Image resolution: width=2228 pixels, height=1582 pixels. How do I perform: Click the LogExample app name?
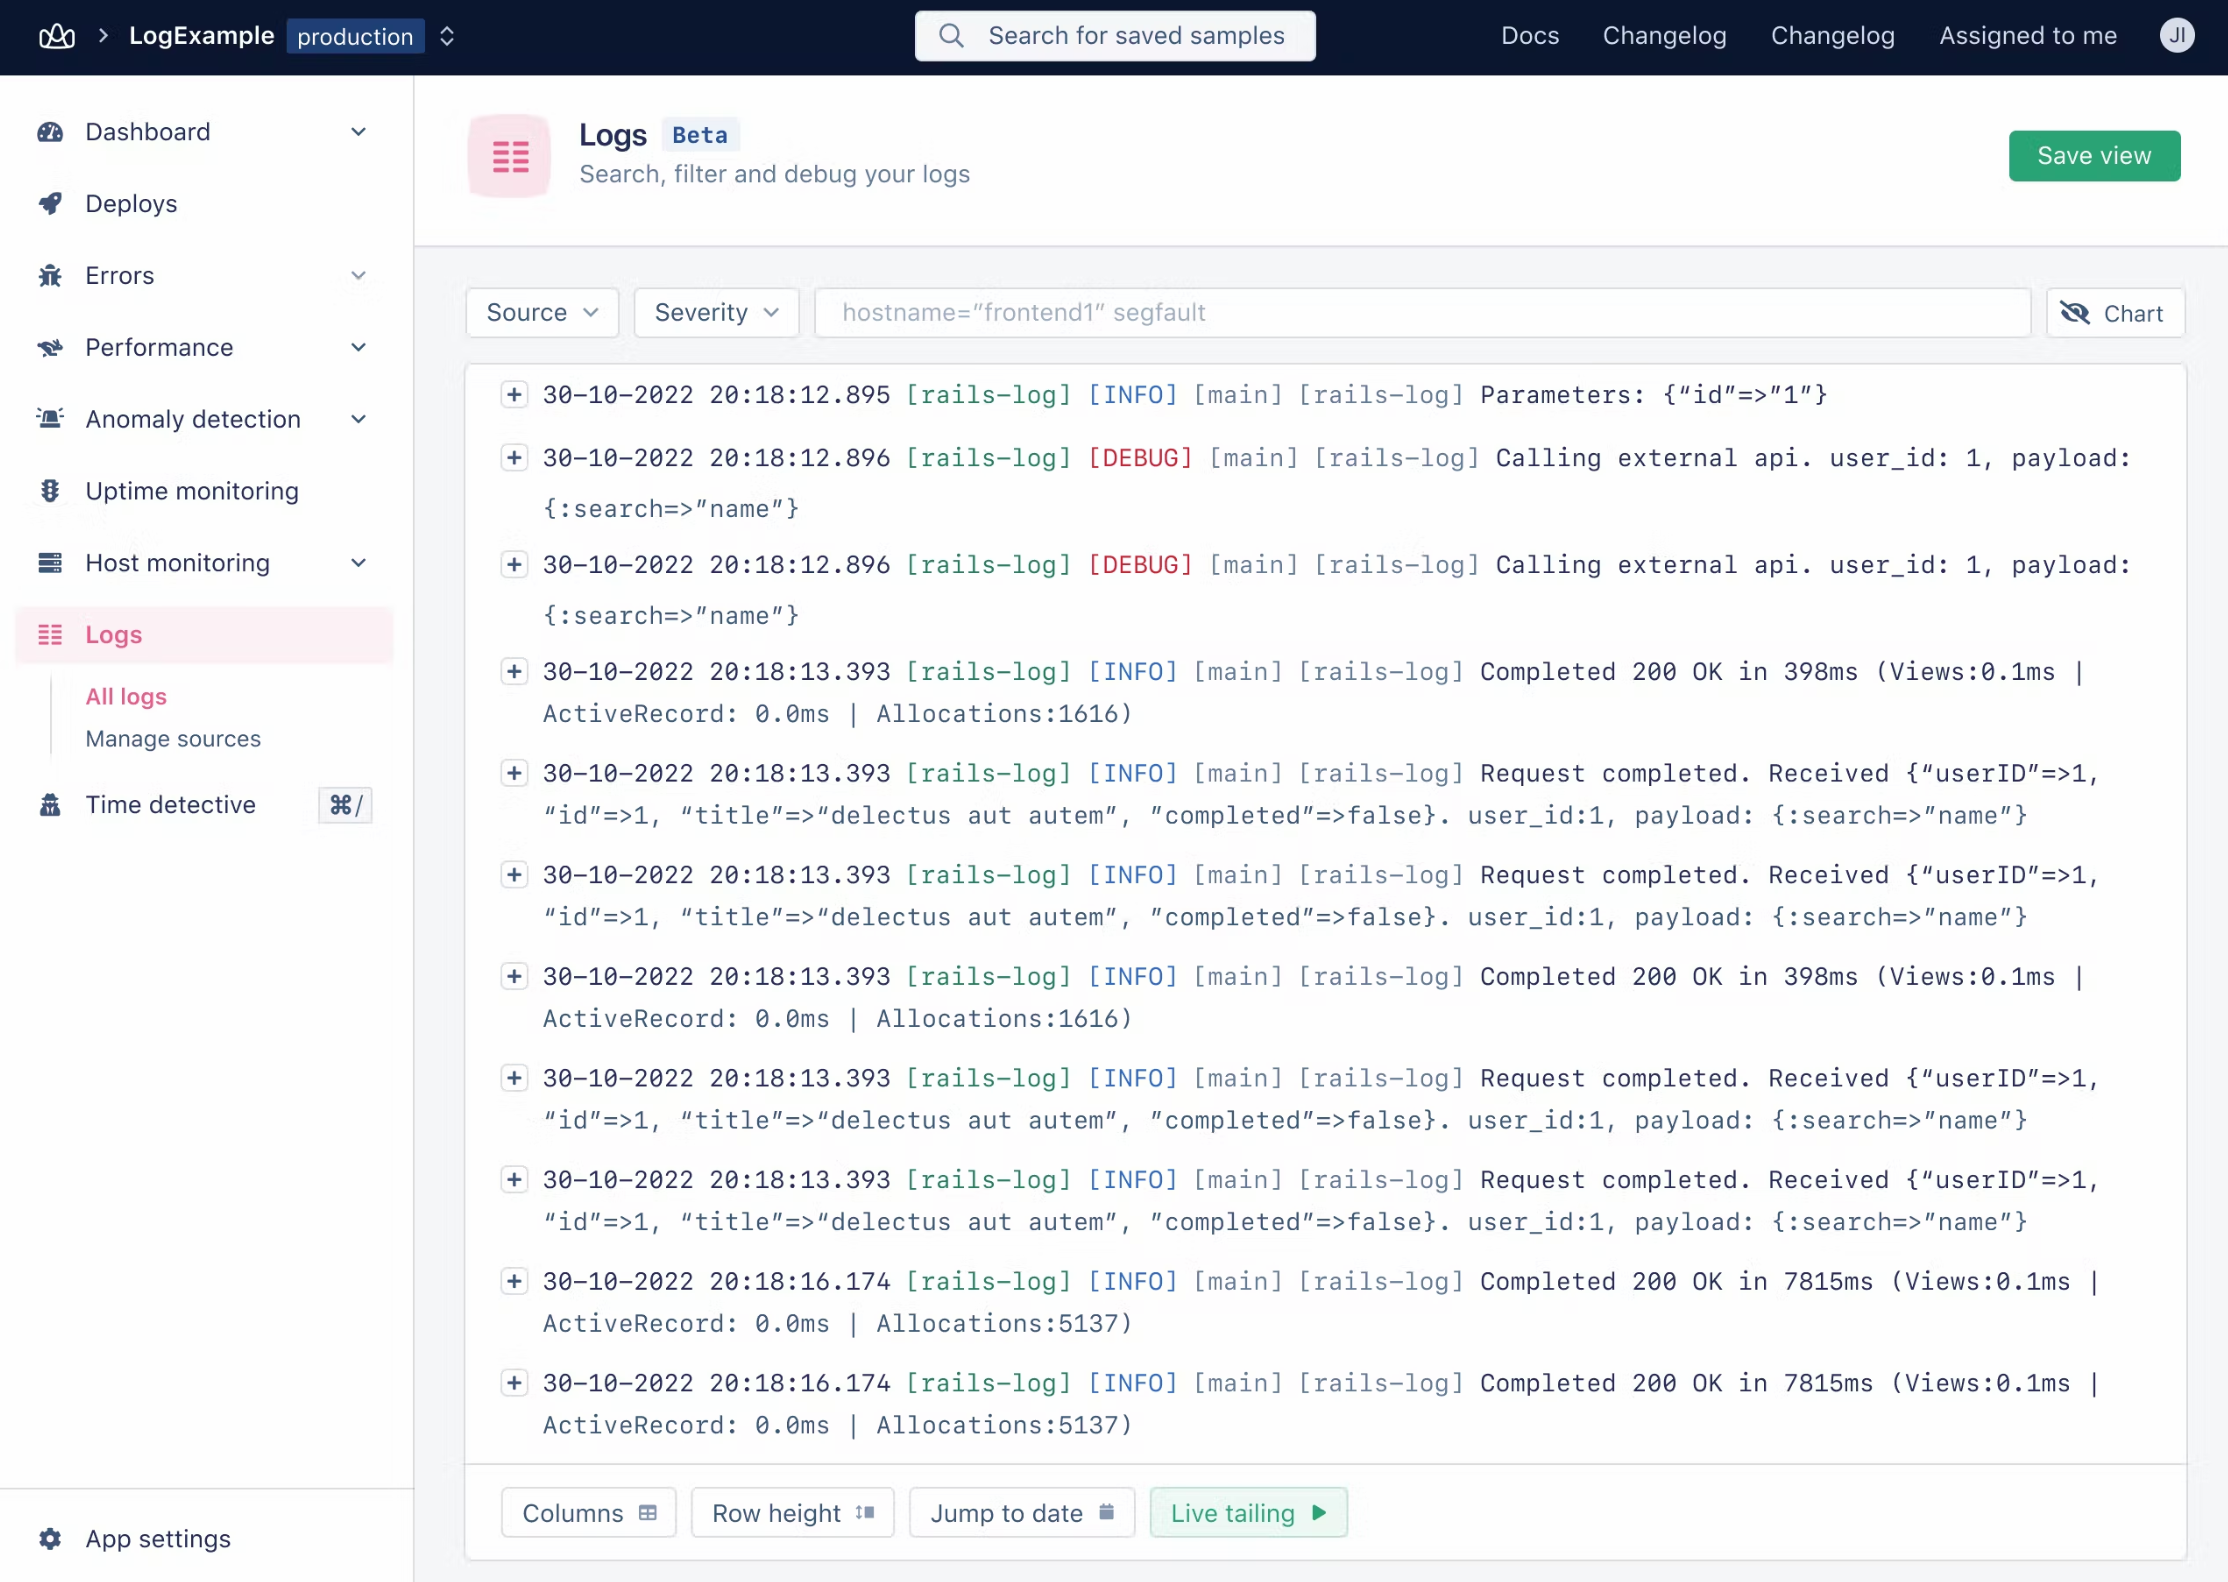201,36
